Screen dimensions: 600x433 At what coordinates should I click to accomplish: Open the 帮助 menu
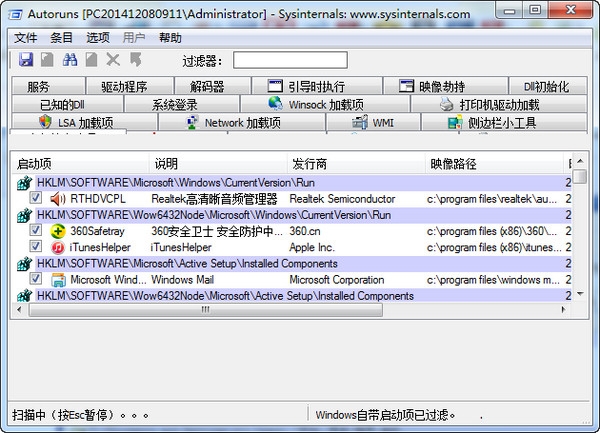(170, 38)
